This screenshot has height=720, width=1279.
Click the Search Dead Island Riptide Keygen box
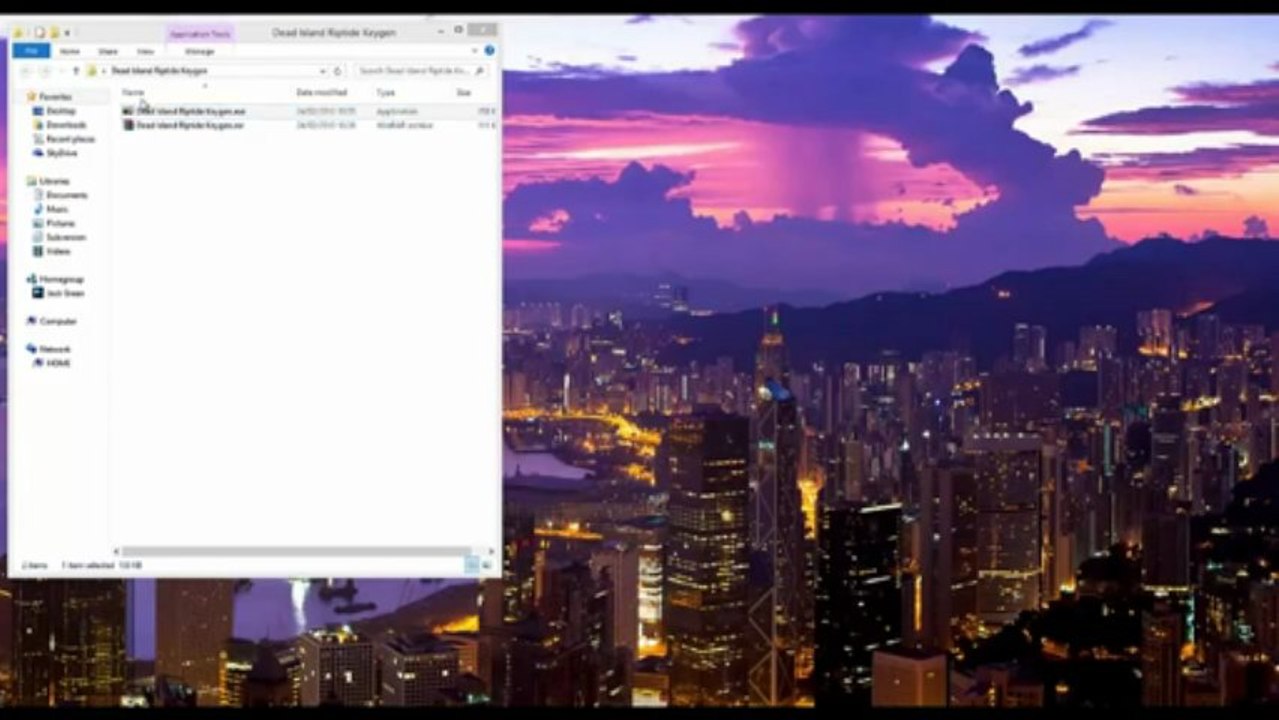tap(420, 71)
